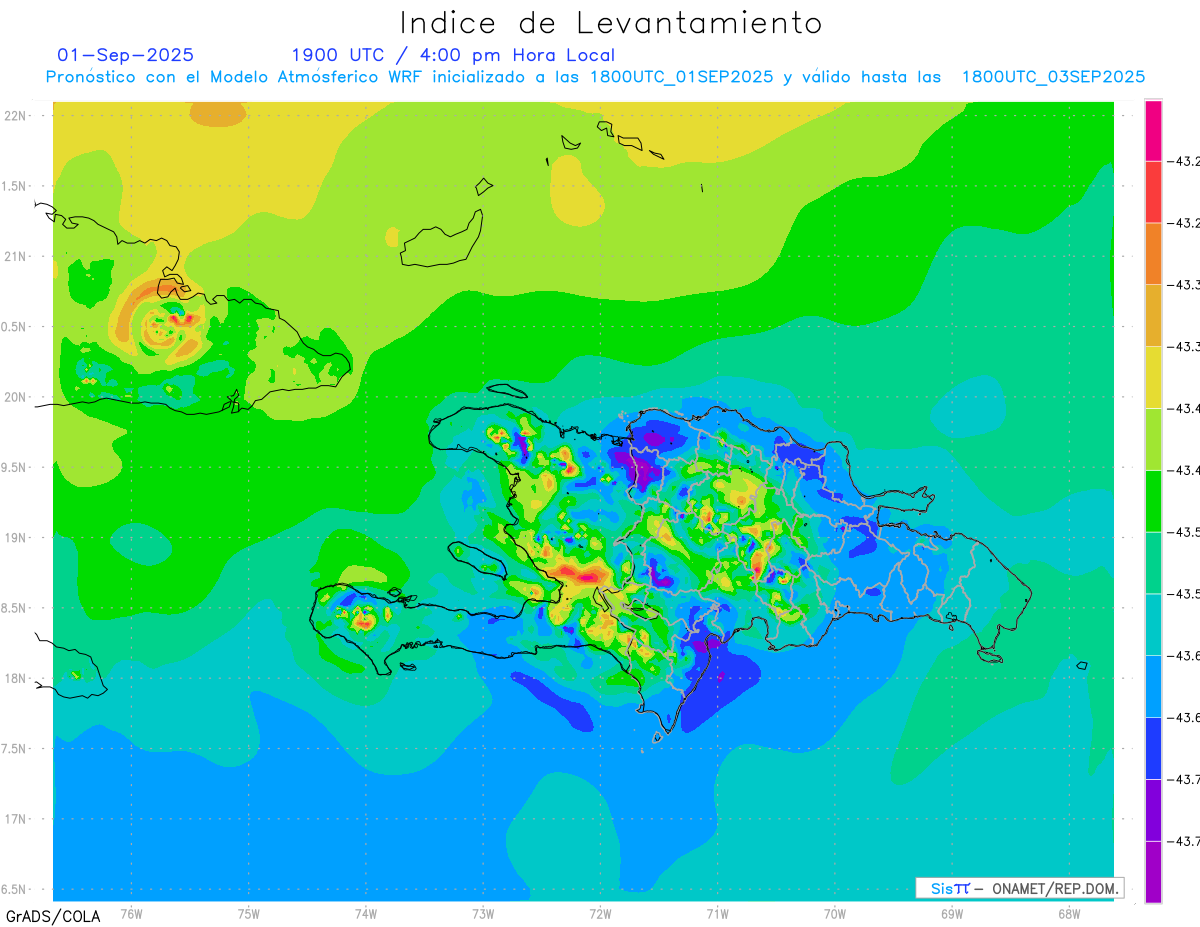Click the "ONAMET/REP.DOM." attribution box
Viewport: 1200px width, 927px height.
[x=1019, y=888]
